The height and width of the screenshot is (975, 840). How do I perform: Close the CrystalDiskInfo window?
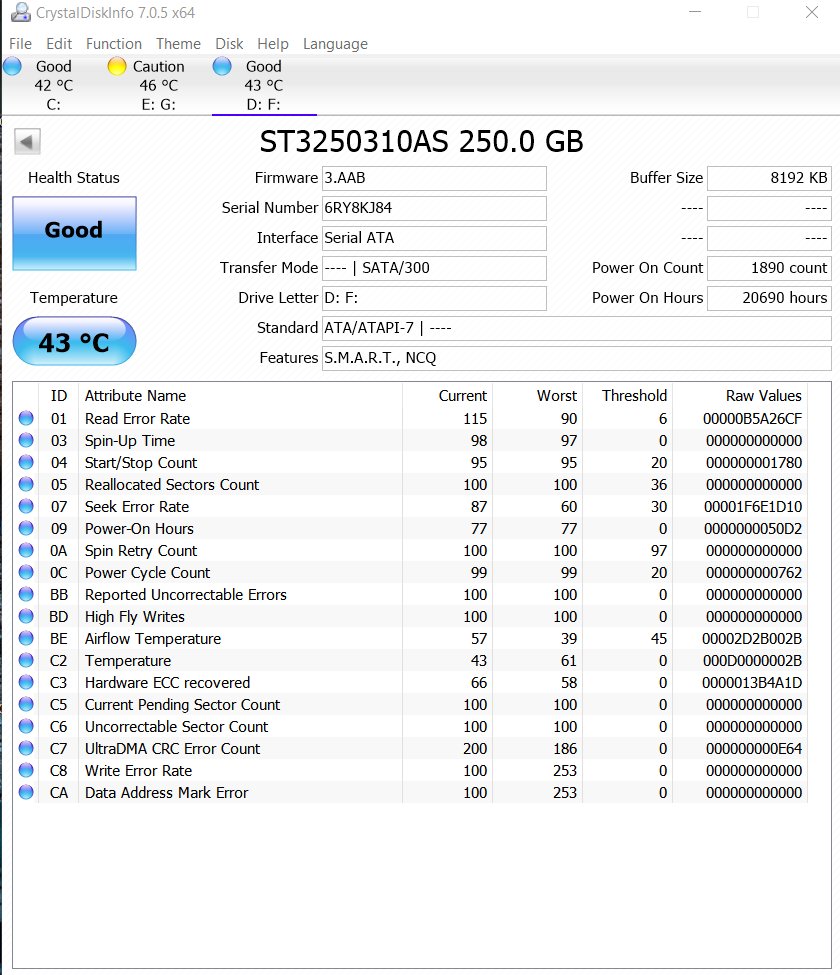point(812,12)
